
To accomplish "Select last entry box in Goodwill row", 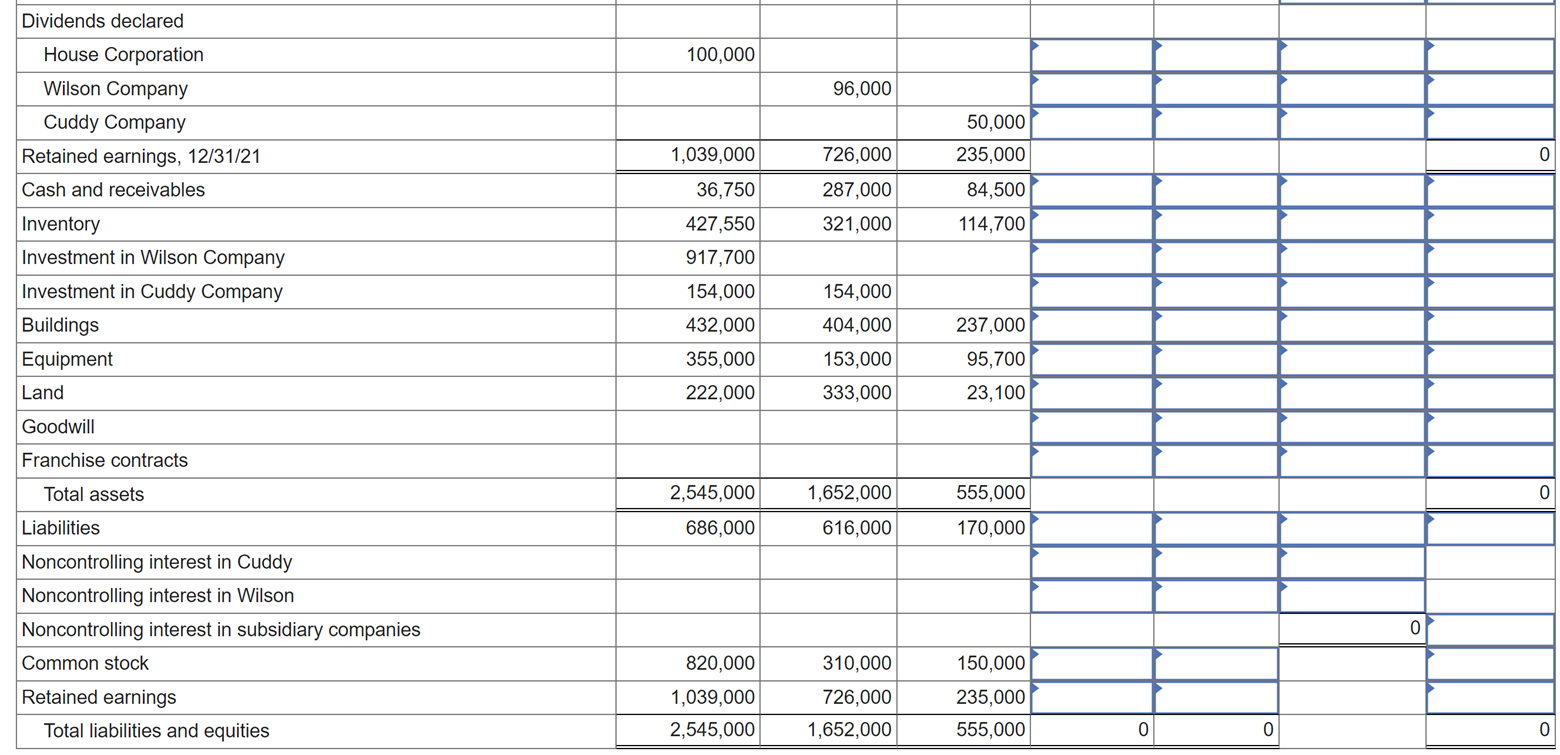I will (x=1490, y=427).
